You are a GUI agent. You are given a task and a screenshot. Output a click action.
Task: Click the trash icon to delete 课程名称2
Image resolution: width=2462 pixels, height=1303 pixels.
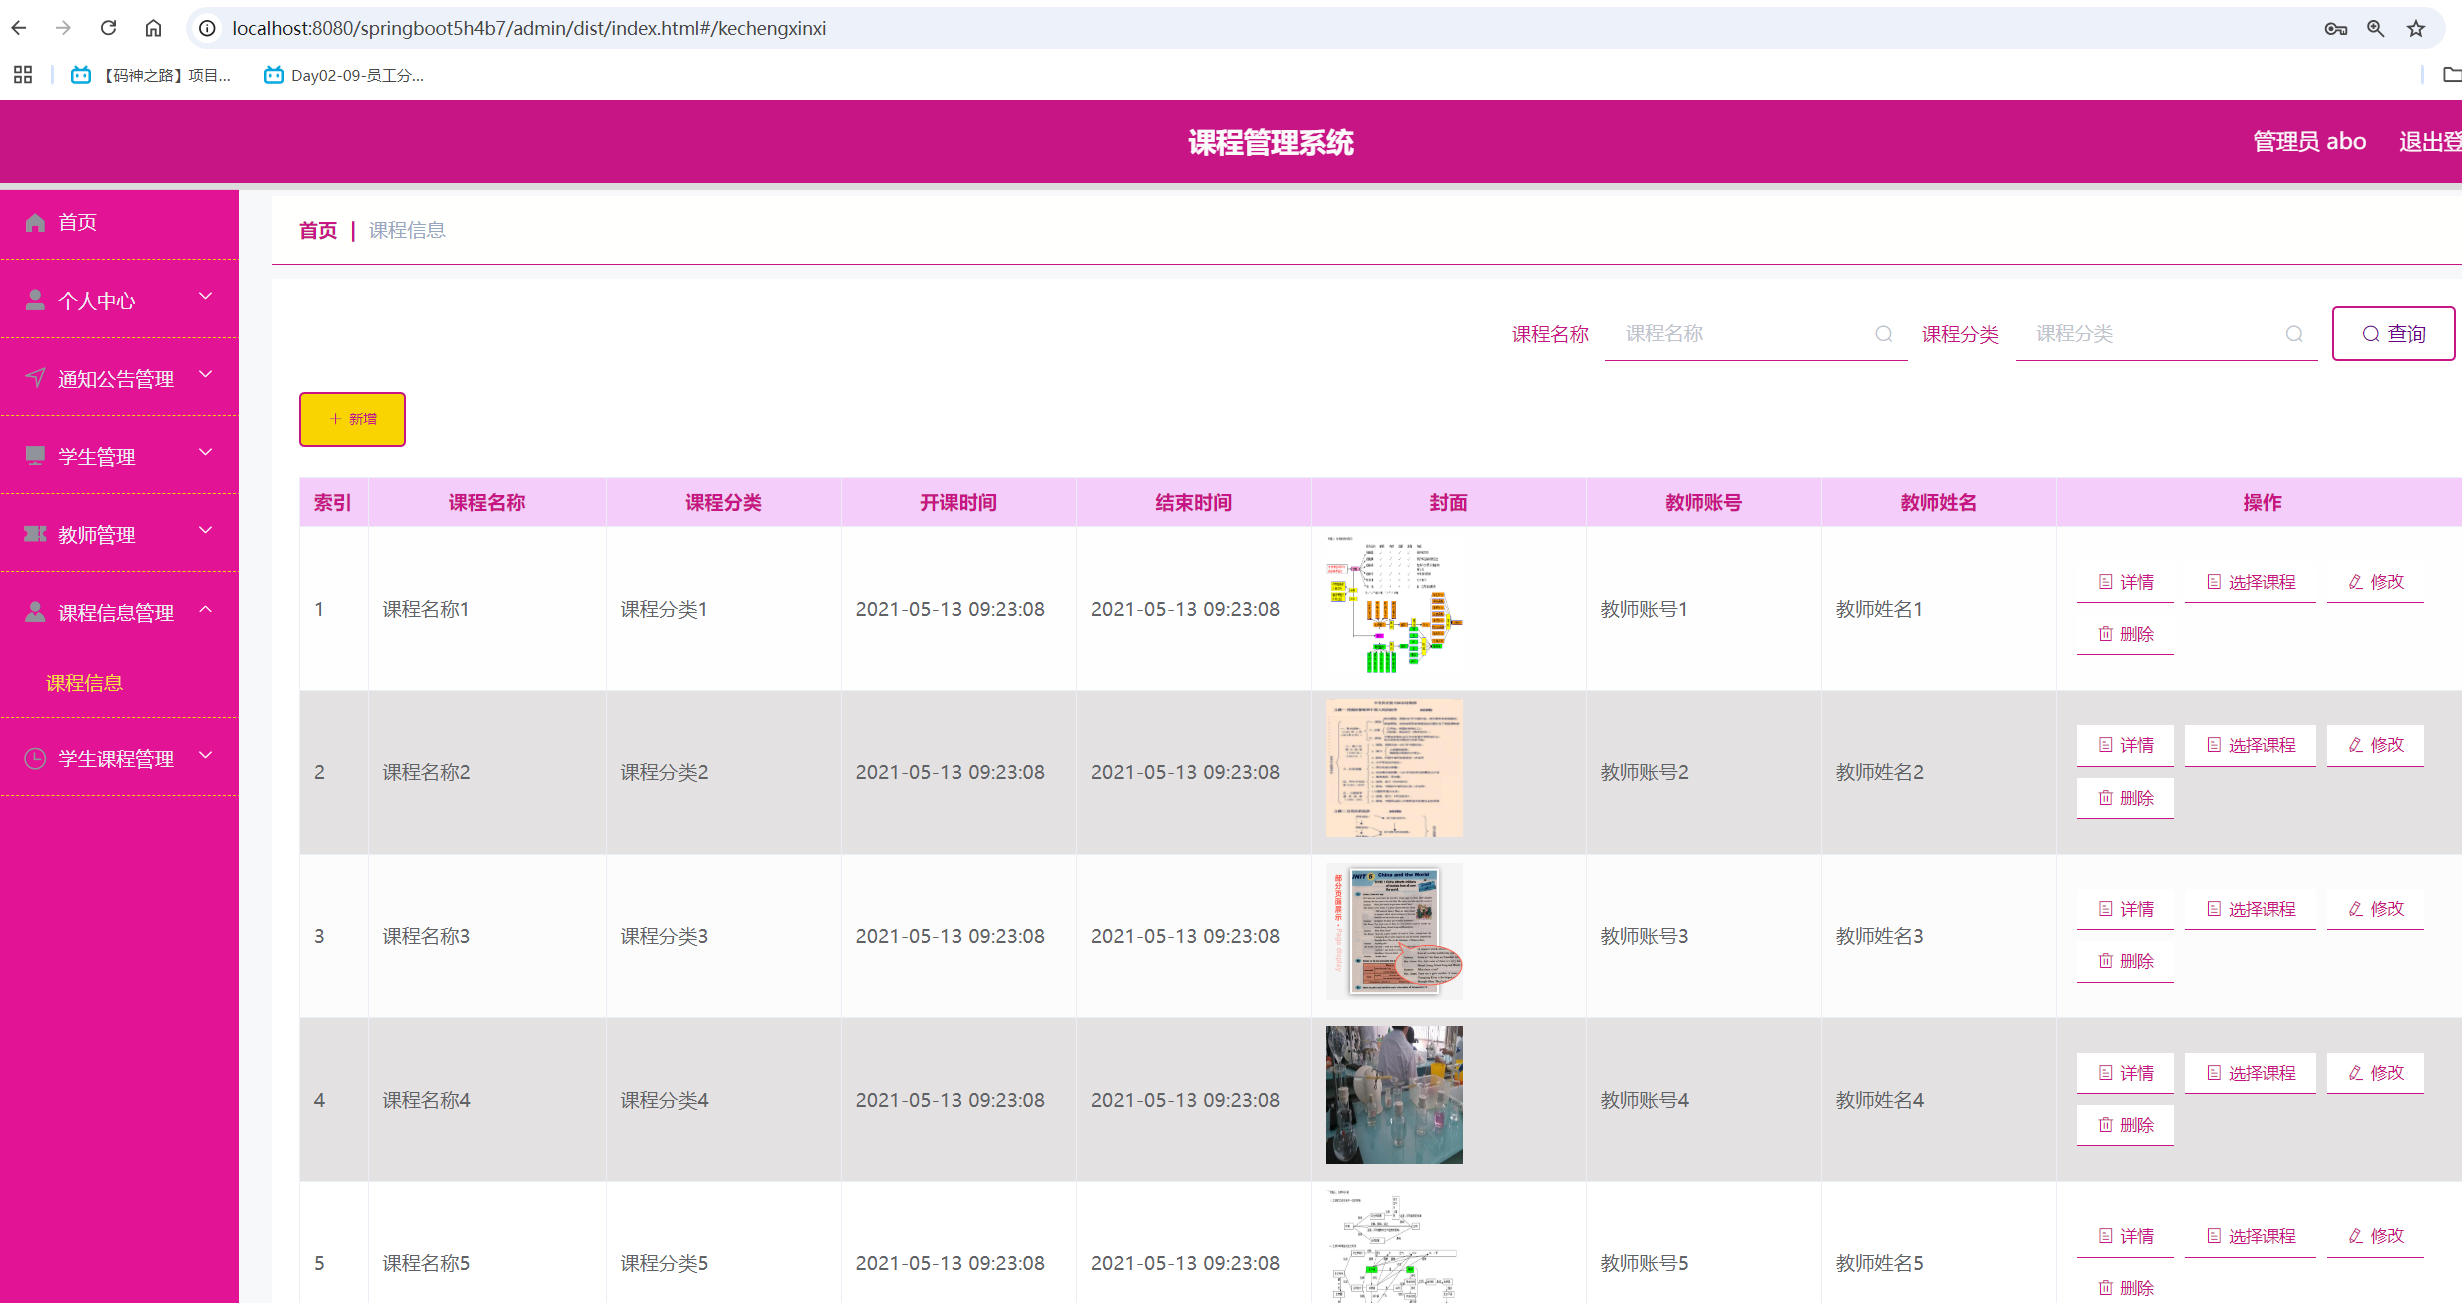point(2105,798)
